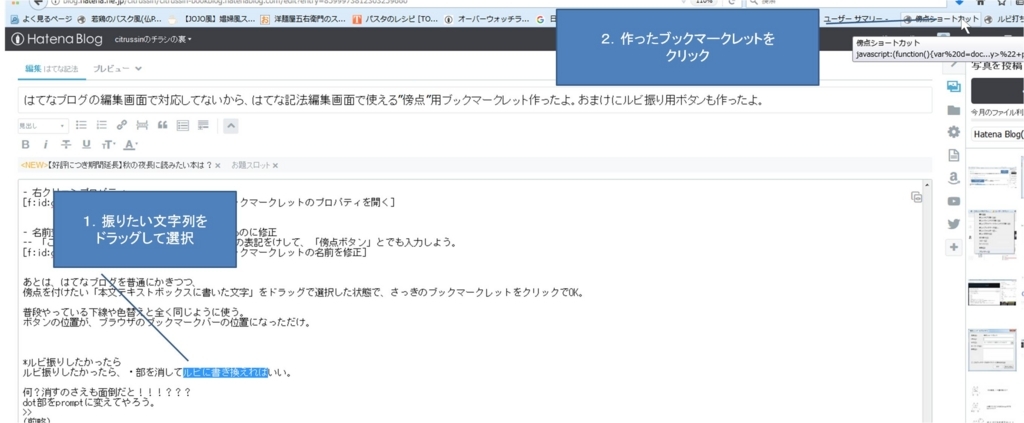Insert a footnote with the footnote icon

pos(203,125)
